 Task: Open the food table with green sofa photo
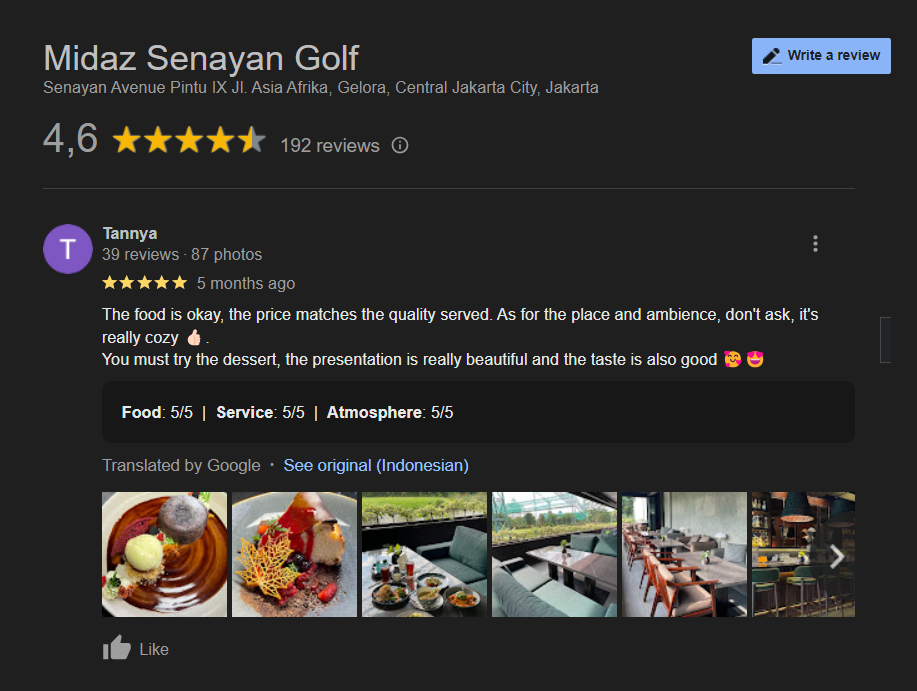point(424,554)
